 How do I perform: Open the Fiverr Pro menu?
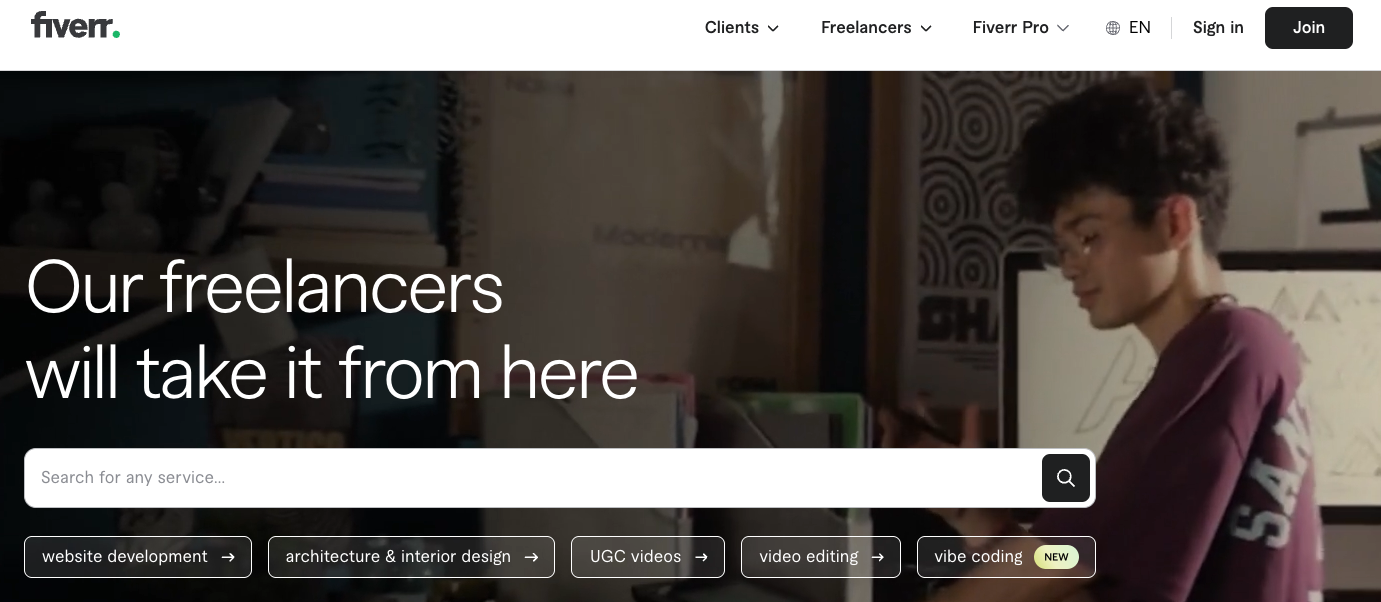coord(1021,28)
